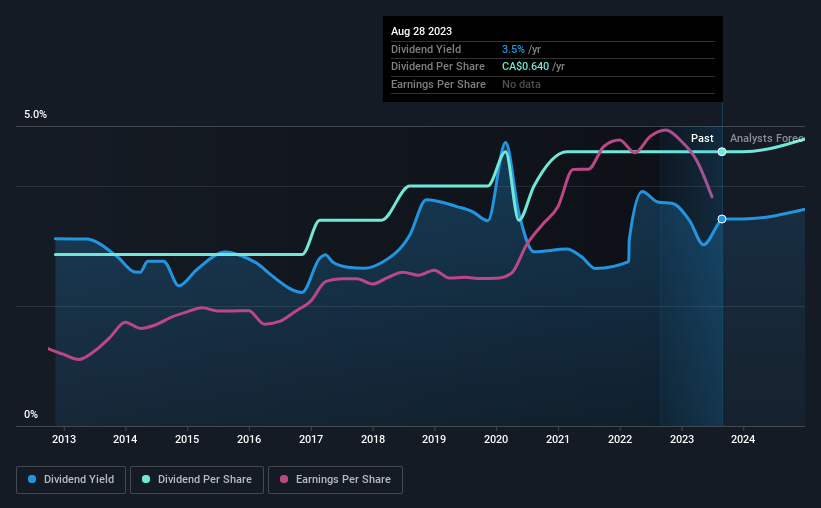Click the blue marker on the Dividend Yield line
The width and height of the screenshot is (821, 508).
pos(722,219)
